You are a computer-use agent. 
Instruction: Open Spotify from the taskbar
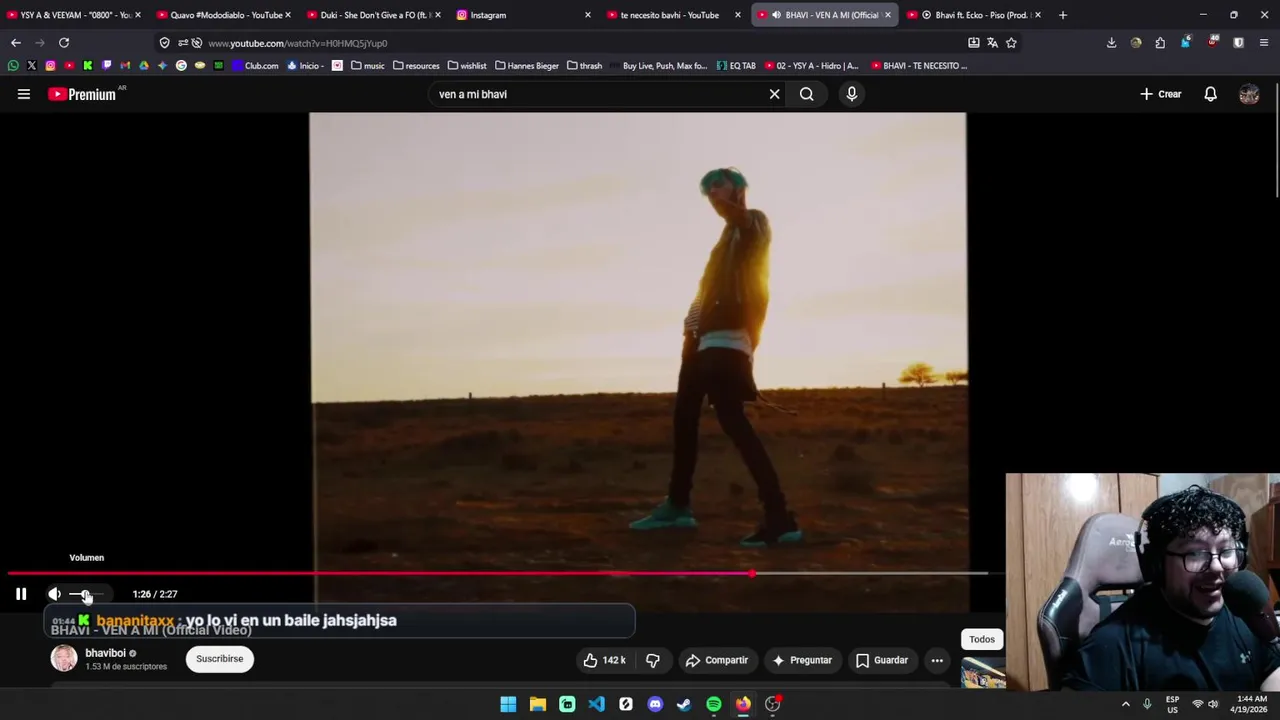click(x=714, y=704)
